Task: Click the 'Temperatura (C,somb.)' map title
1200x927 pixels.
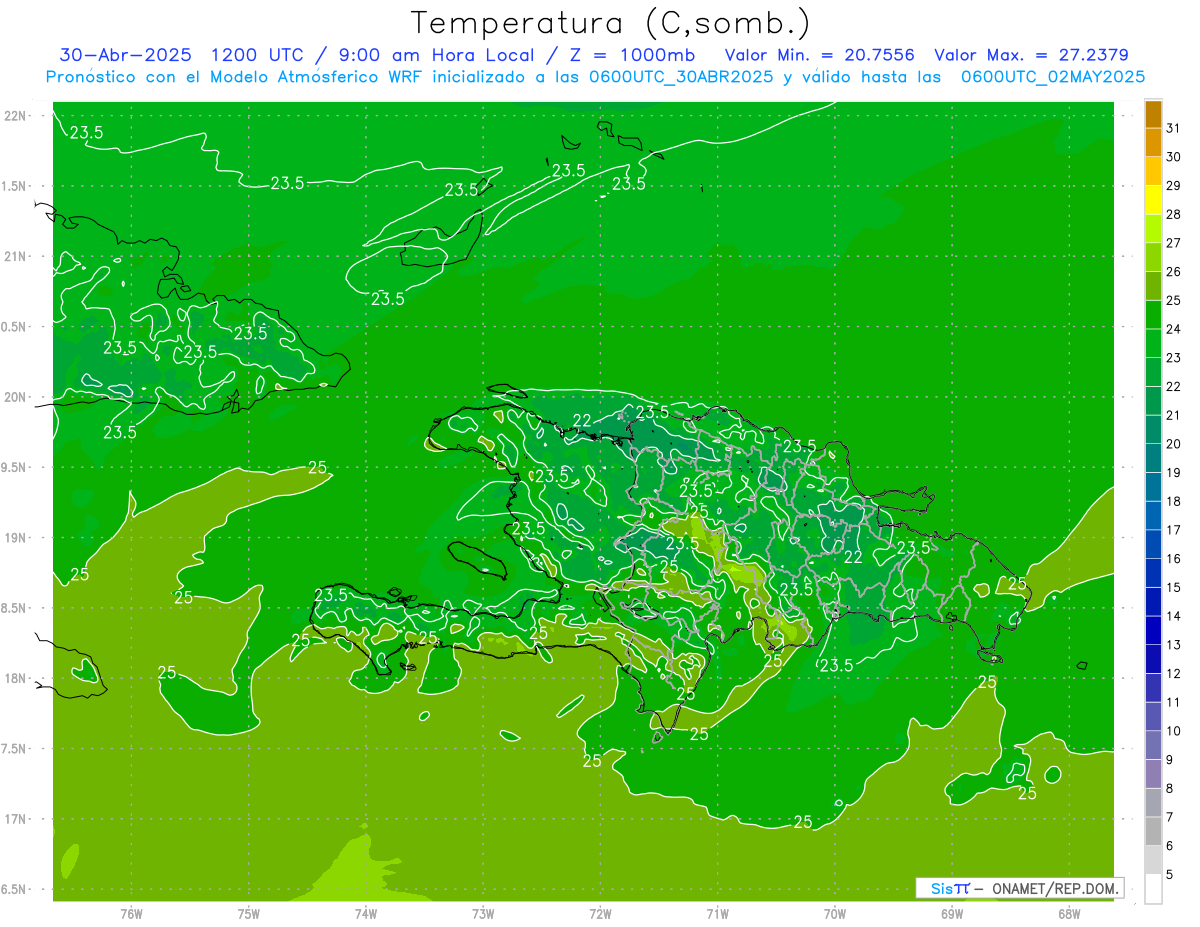Action: click(611, 23)
